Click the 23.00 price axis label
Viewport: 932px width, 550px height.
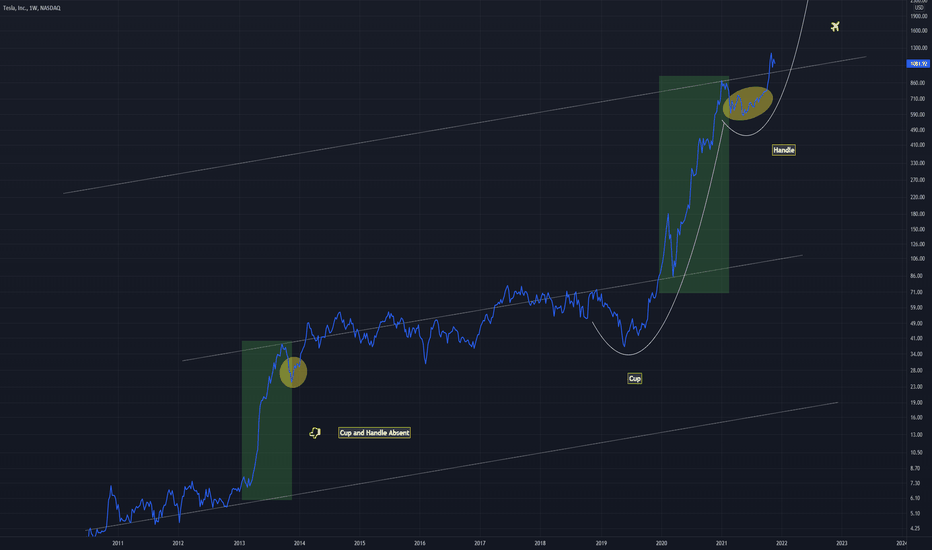[917, 386]
